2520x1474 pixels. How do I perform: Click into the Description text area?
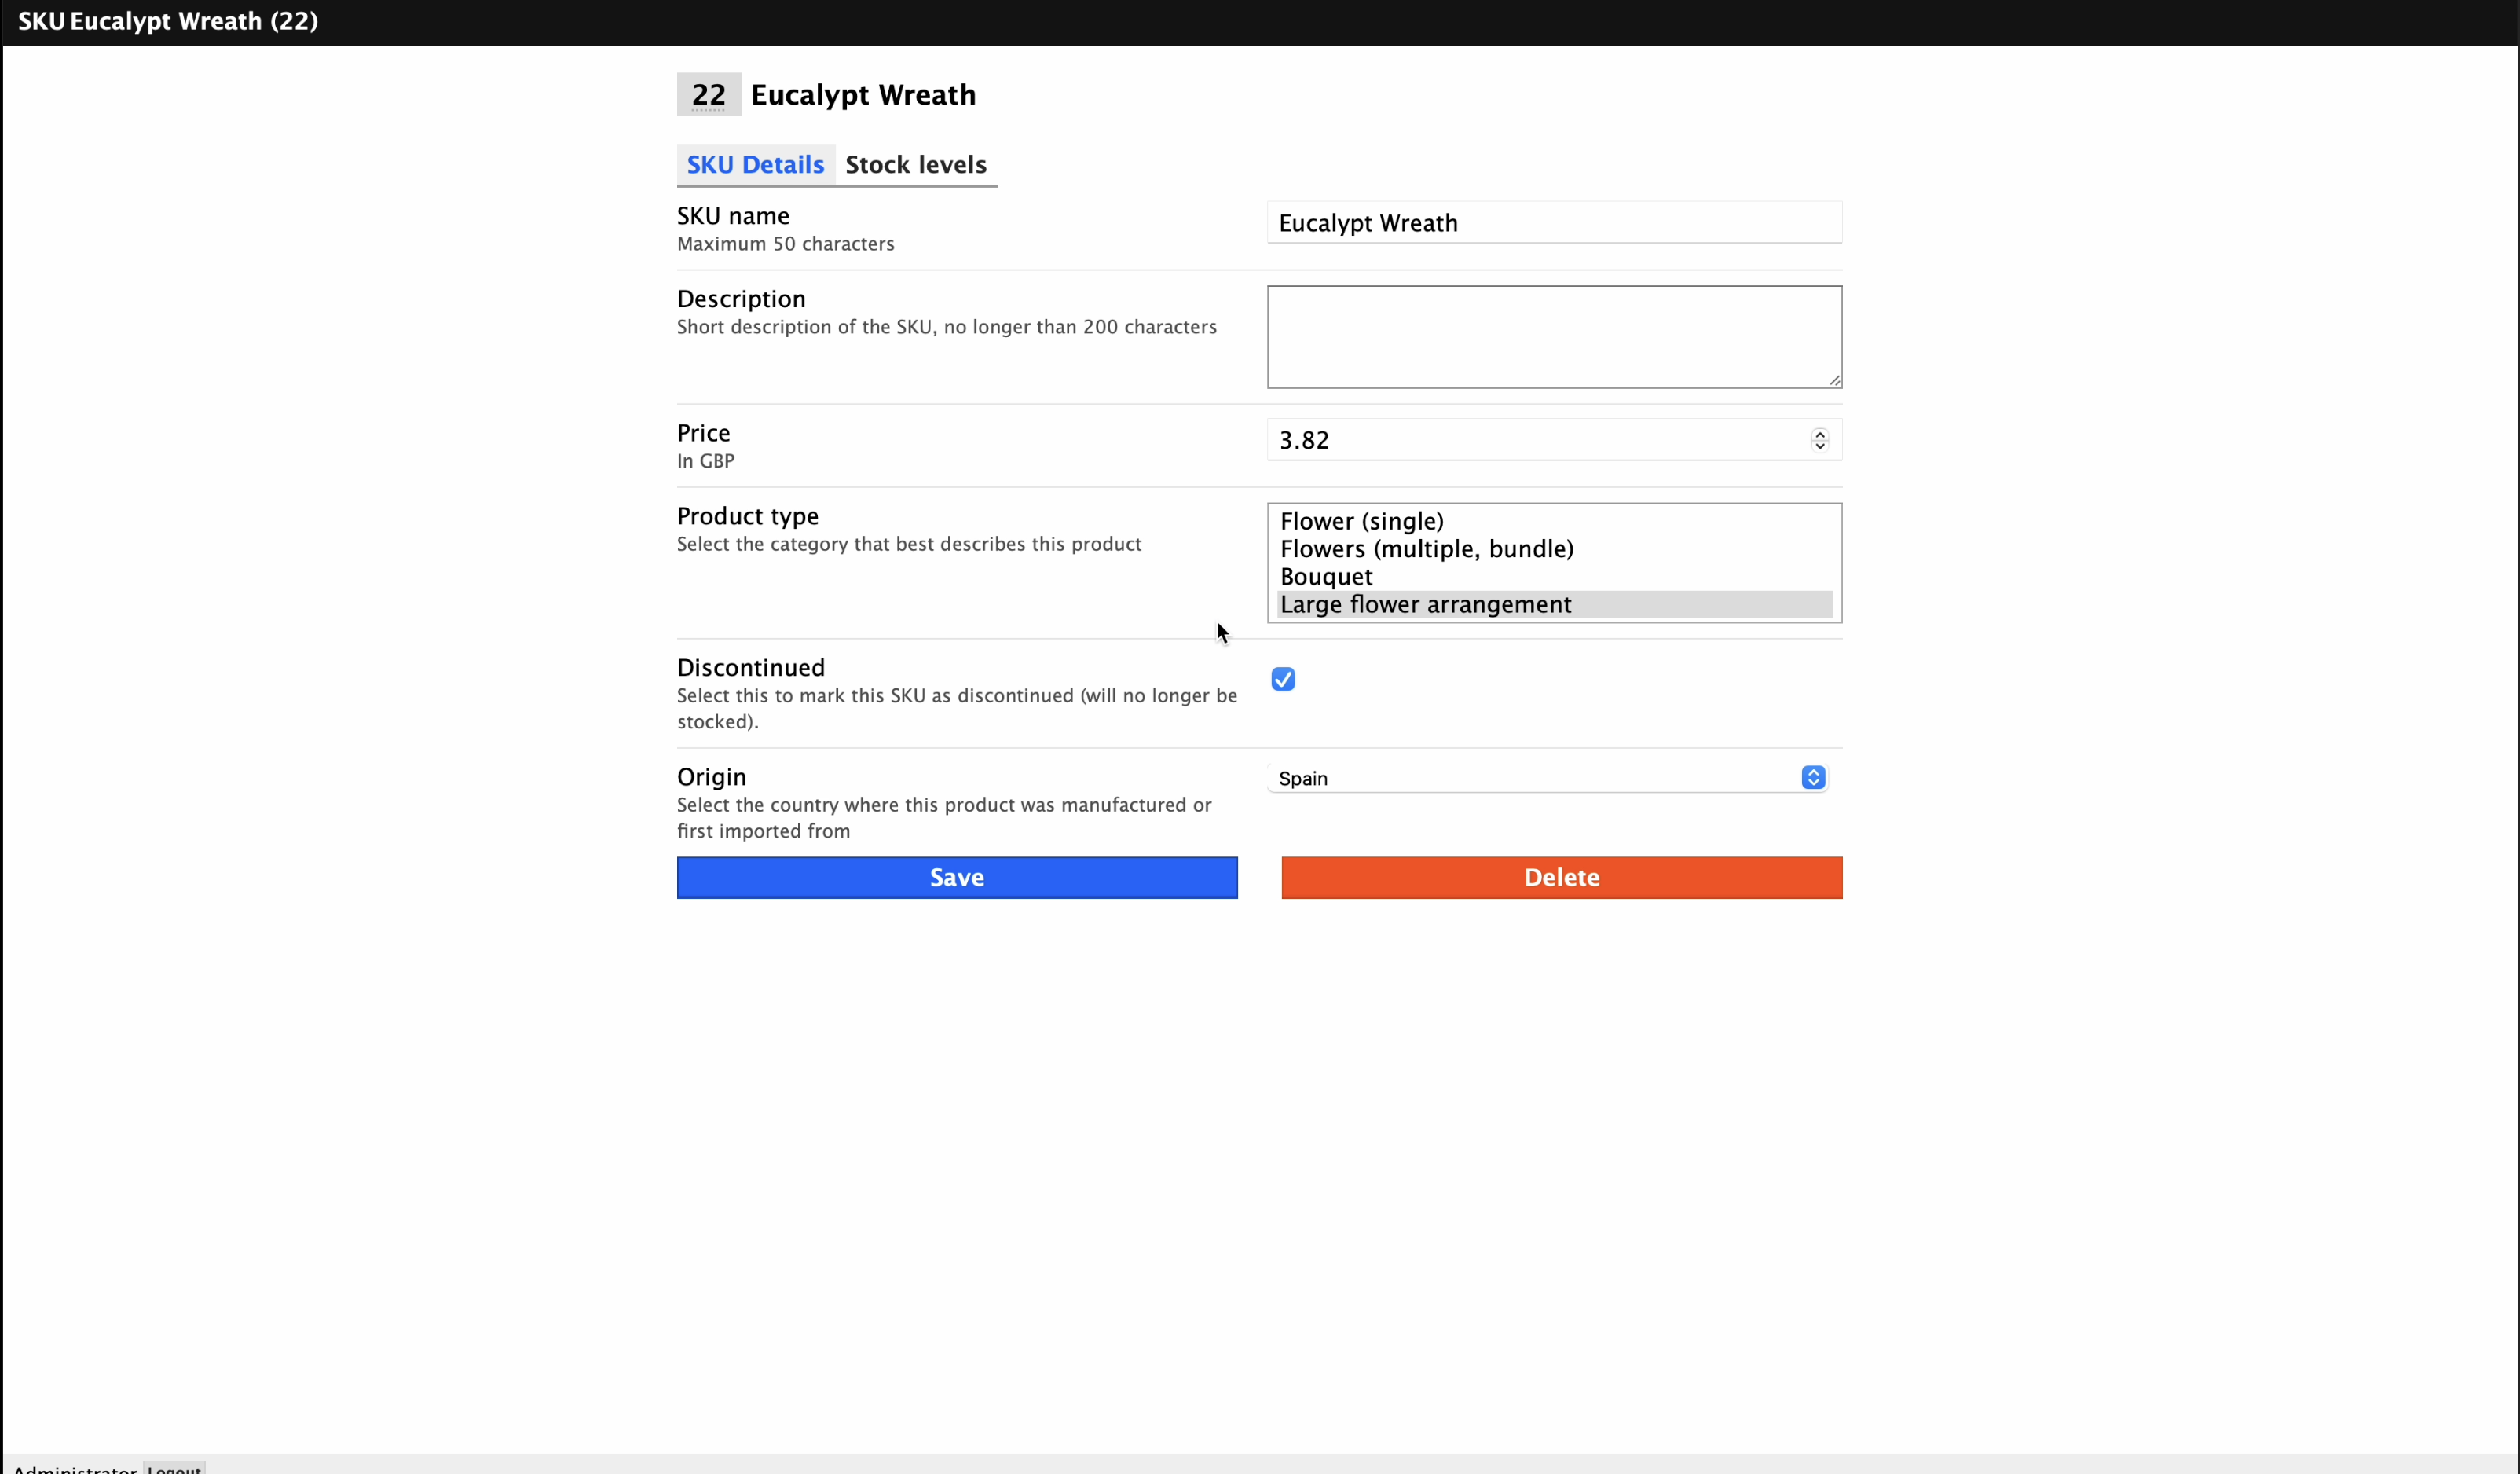click(1553, 337)
